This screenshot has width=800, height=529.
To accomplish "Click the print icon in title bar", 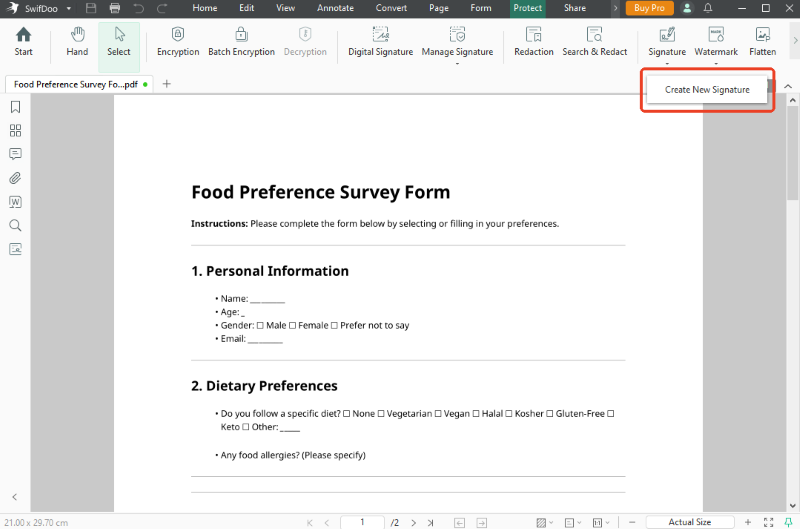I will pyautogui.click(x=115, y=8).
